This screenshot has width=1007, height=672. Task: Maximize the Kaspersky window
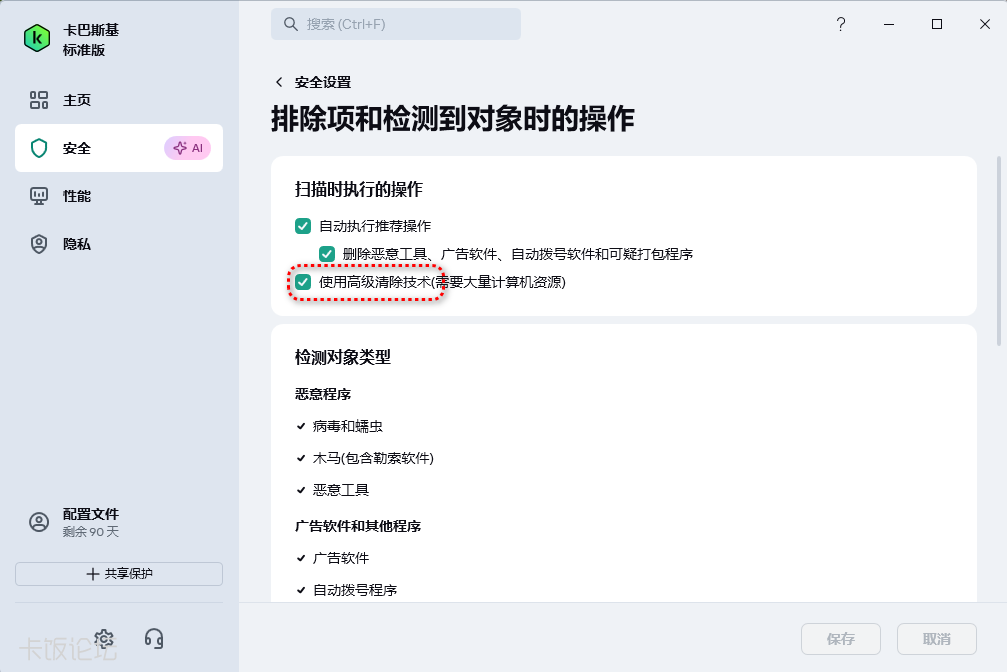tap(937, 24)
